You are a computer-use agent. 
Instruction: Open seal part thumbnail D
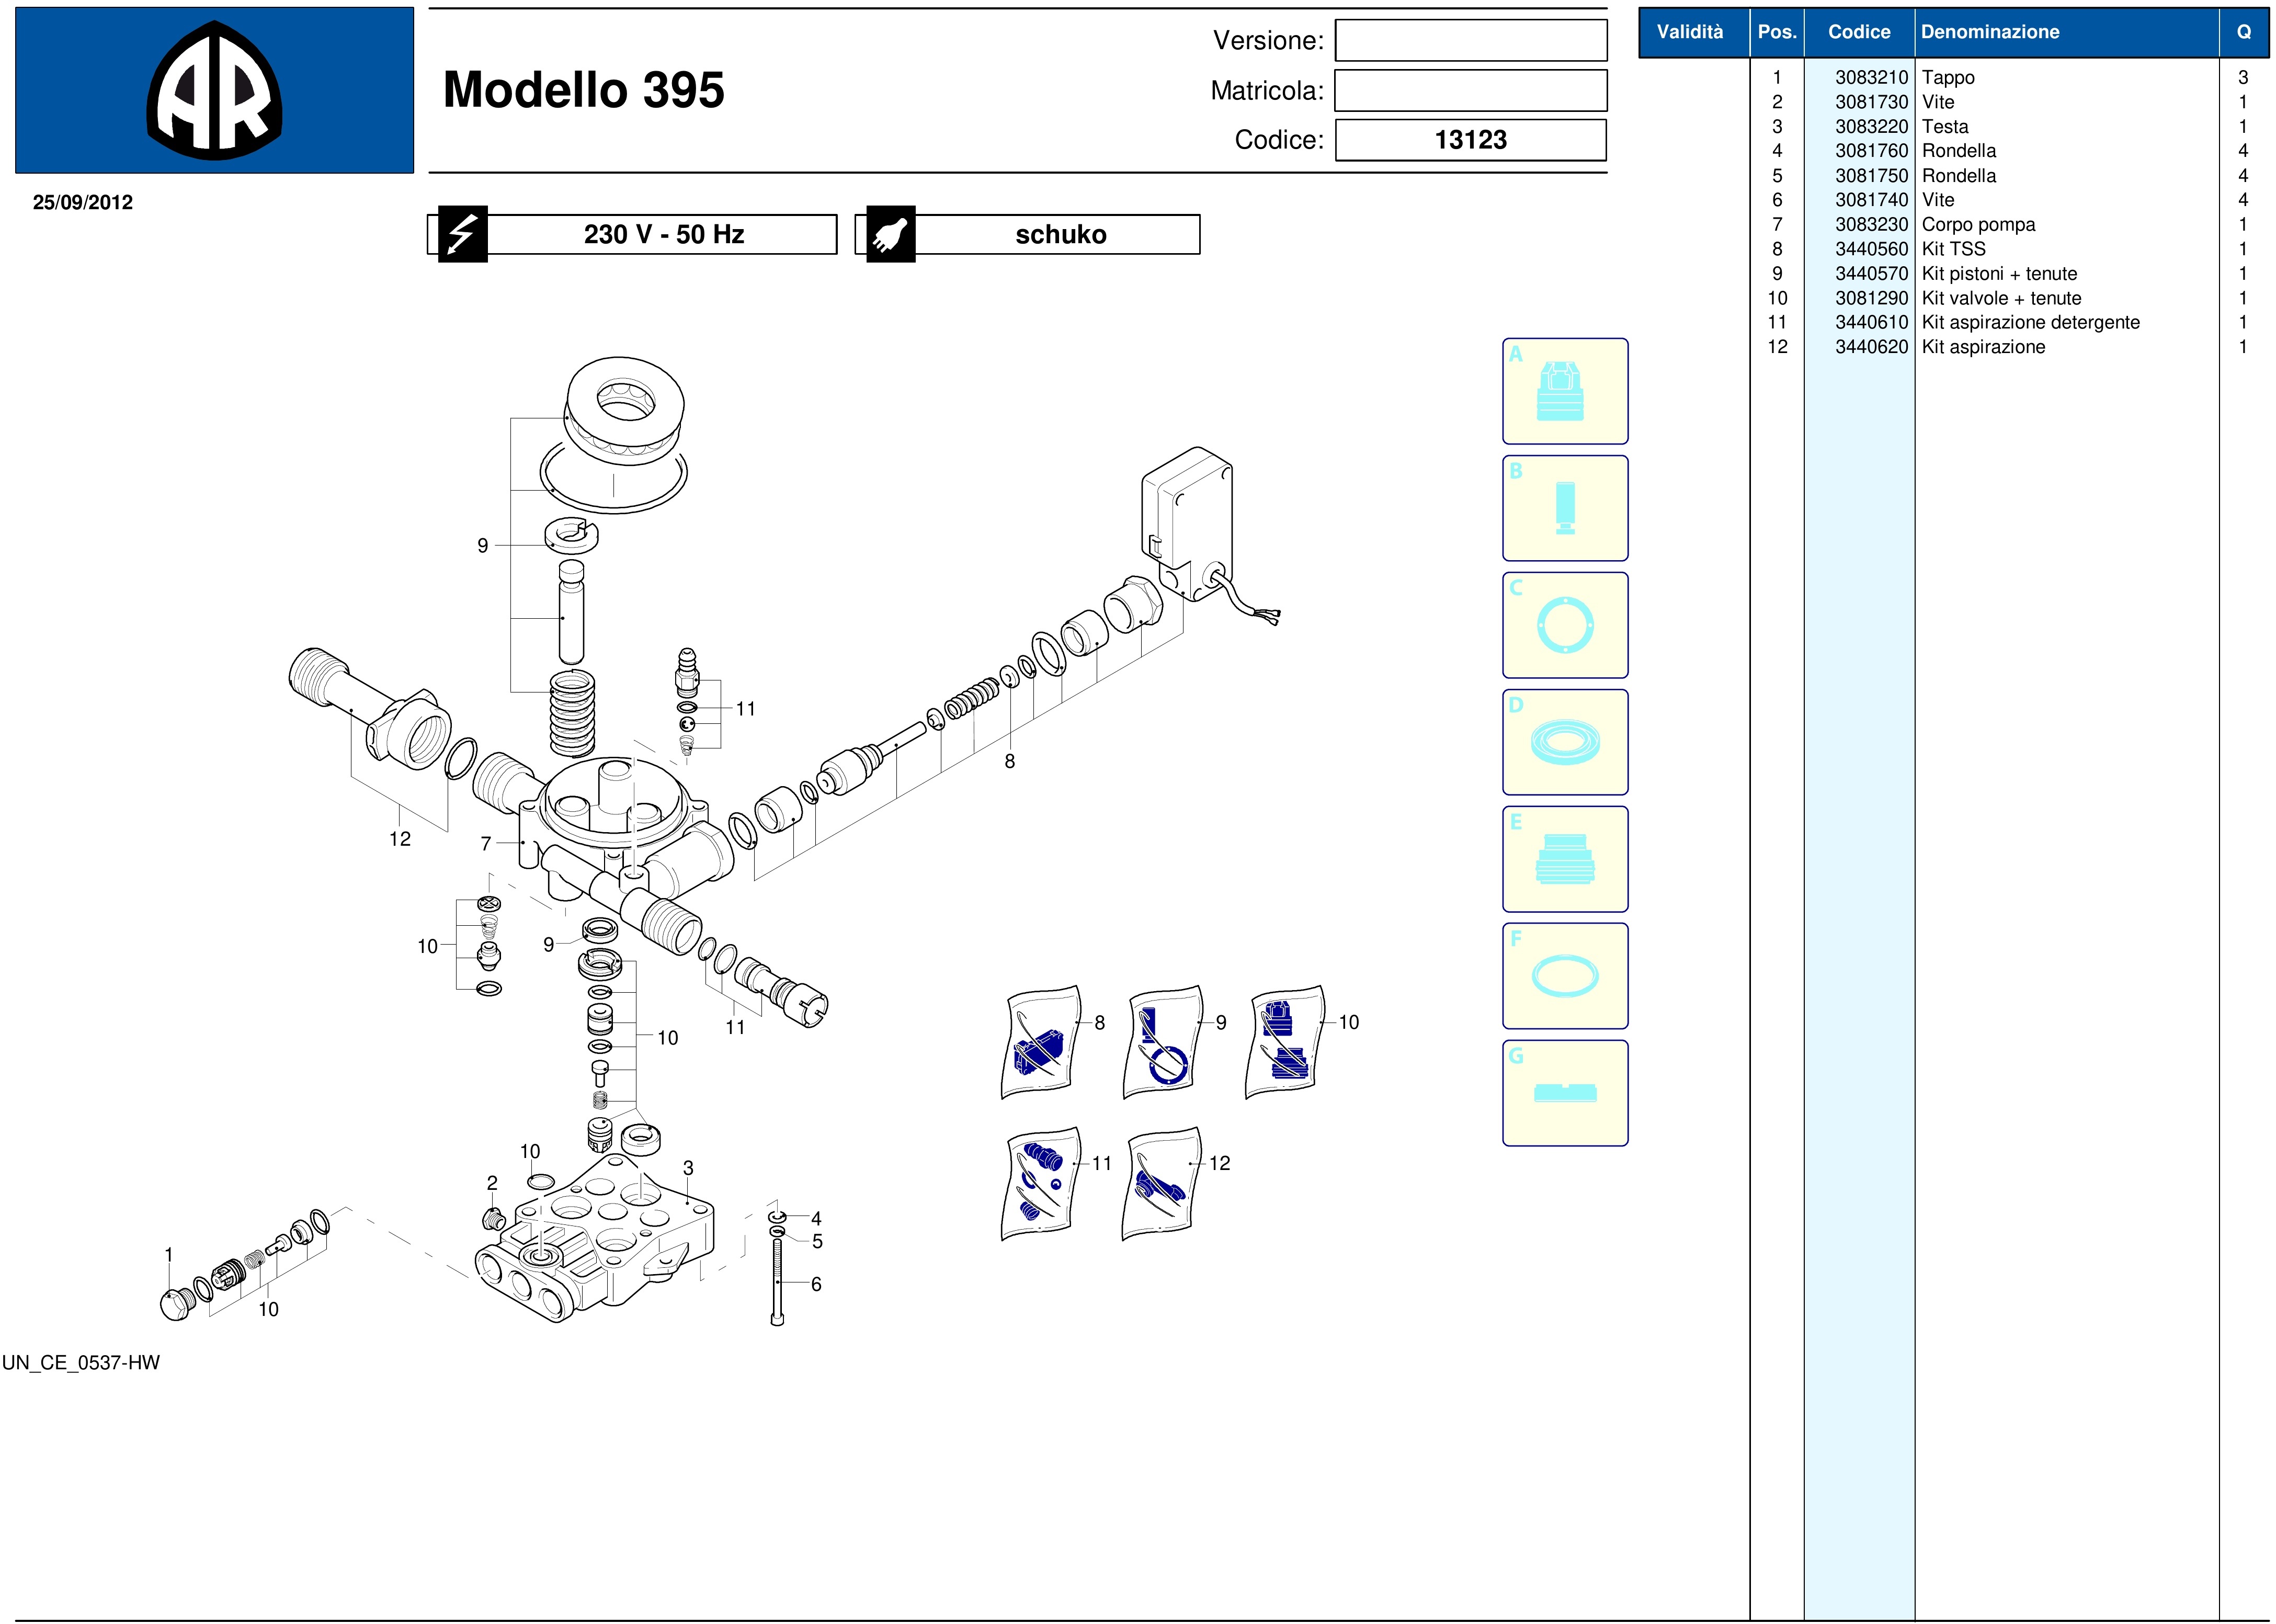(x=1564, y=742)
